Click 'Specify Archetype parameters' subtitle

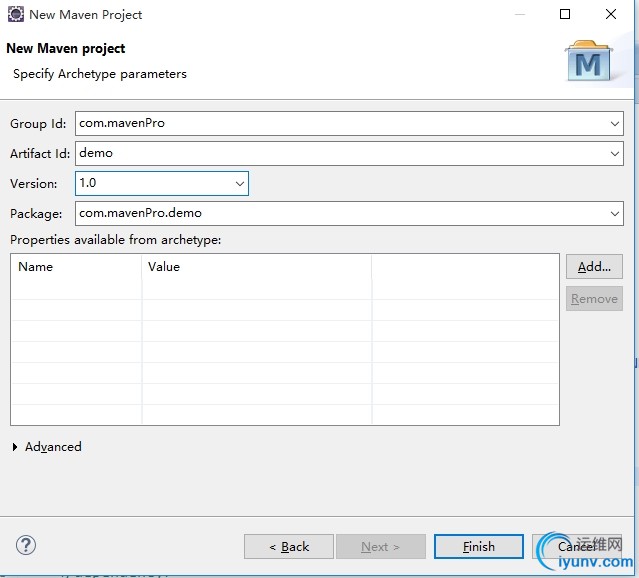[100, 74]
